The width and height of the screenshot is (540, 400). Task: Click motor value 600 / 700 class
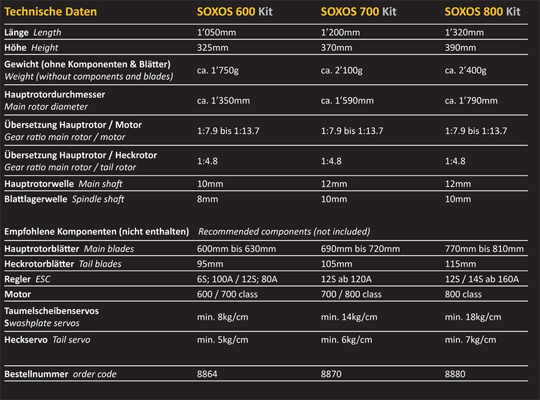coord(227,294)
